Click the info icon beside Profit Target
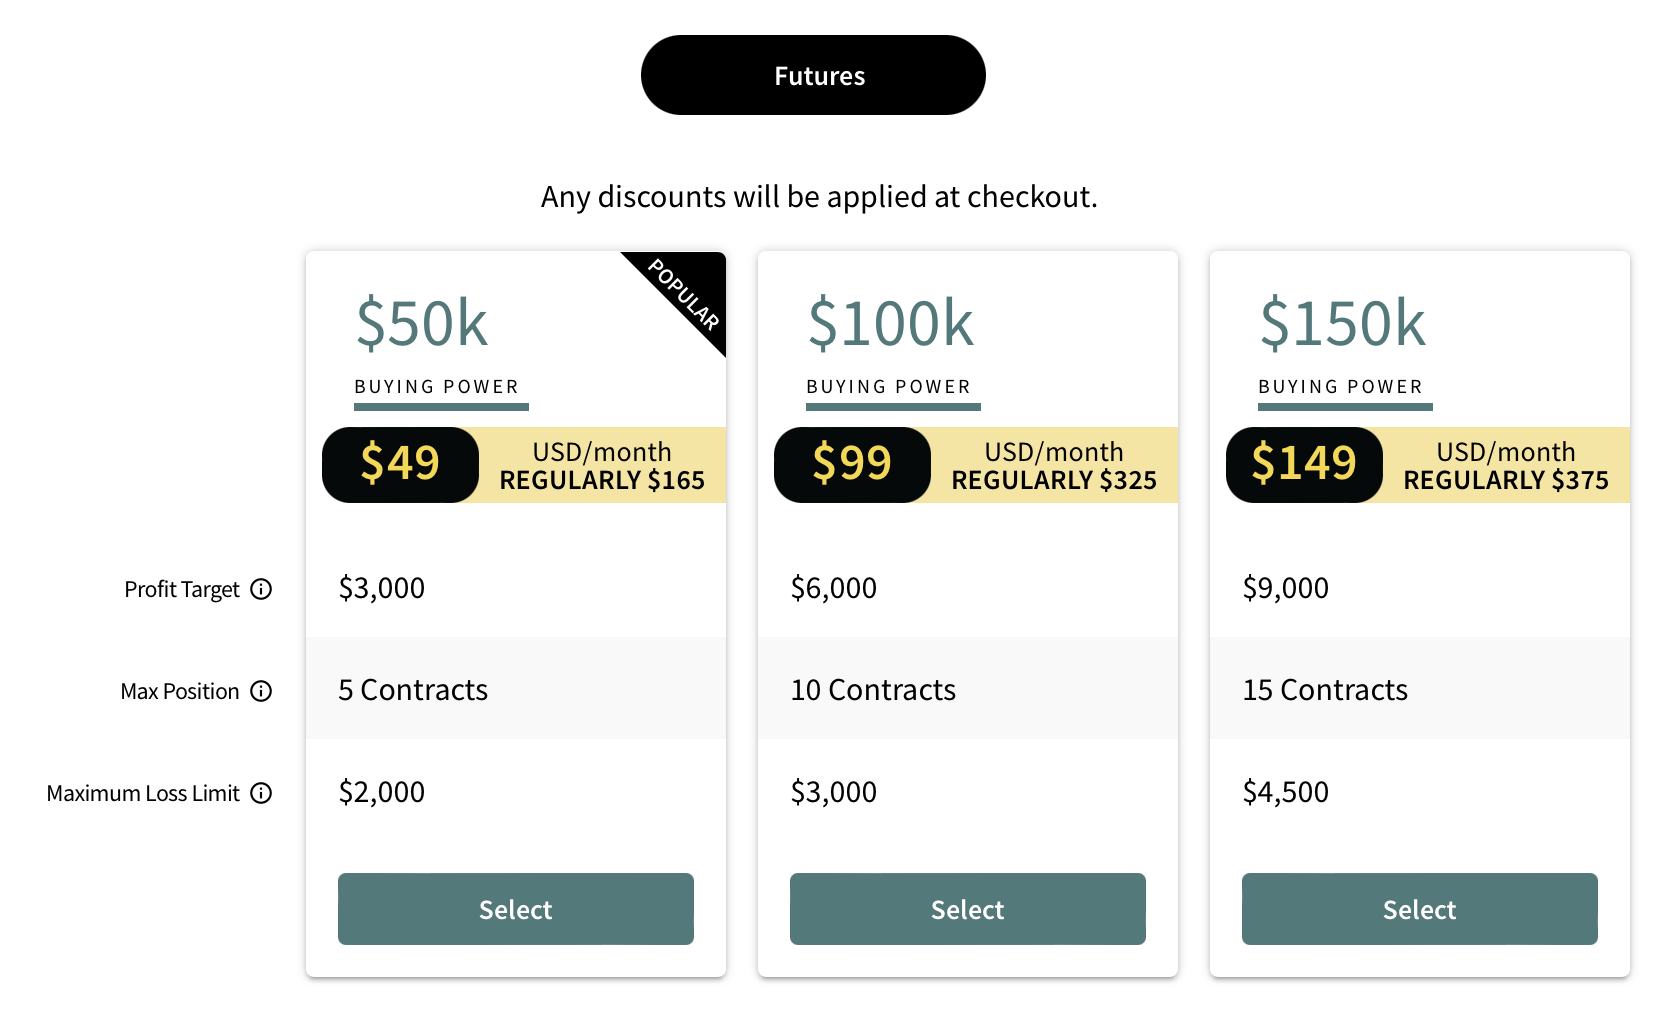The width and height of the screenshot is (1680, 1032). (262, 589)
